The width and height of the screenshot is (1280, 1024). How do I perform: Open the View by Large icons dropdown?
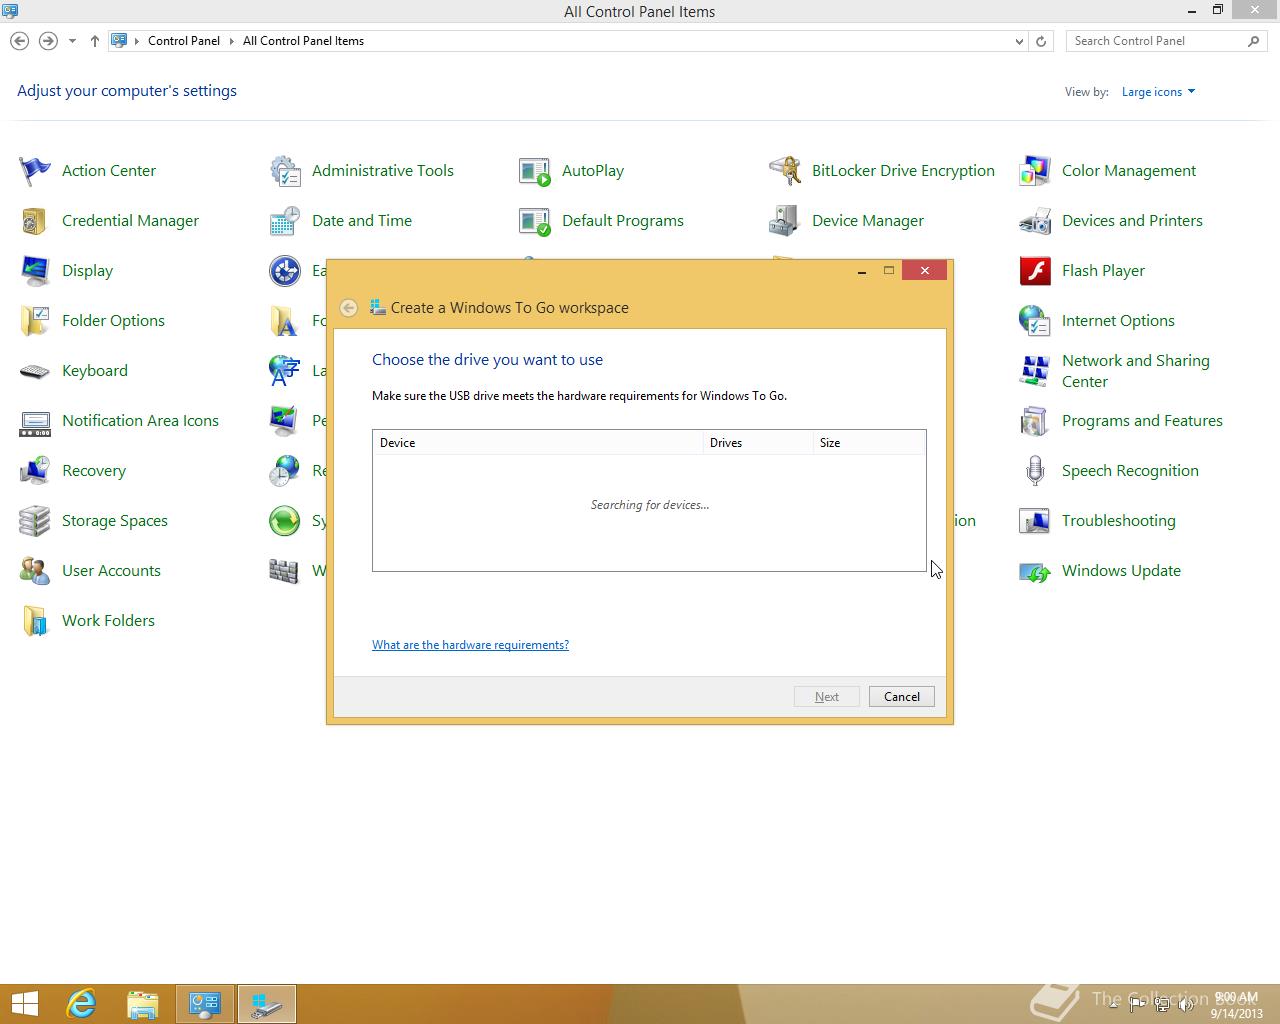point(1158,92)
